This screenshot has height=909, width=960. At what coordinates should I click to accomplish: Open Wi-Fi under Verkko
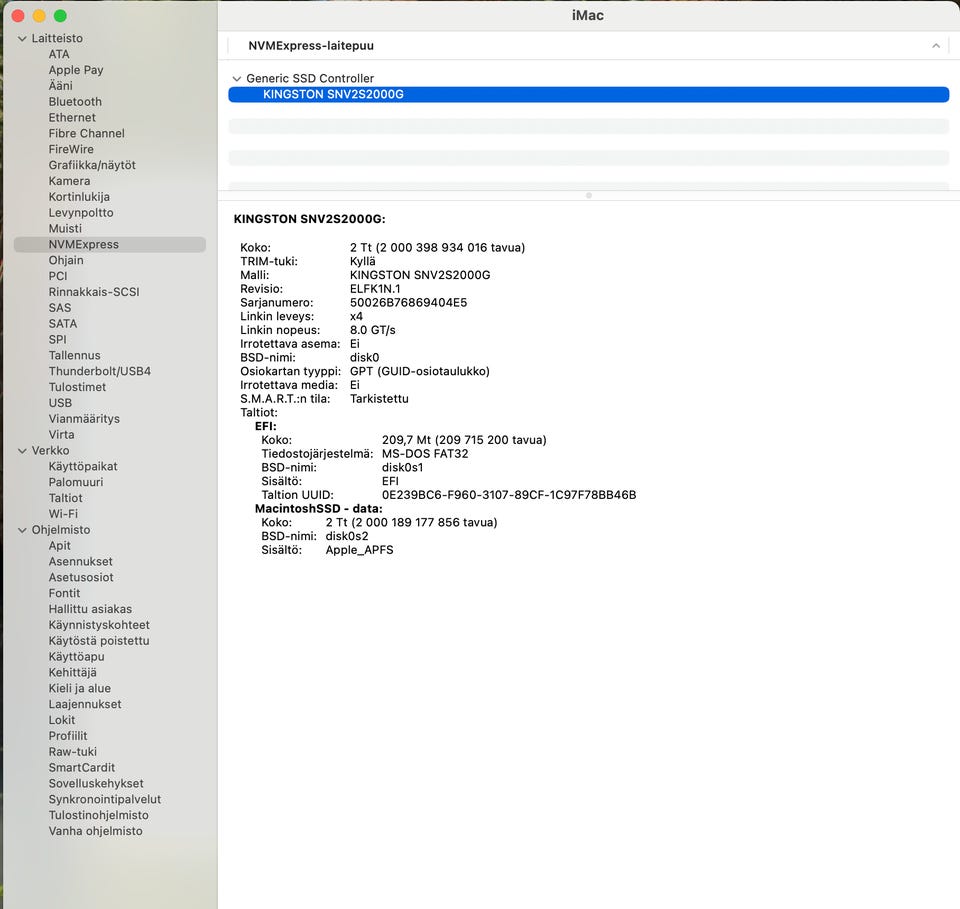pyautogui.click(x=63, y=514)
